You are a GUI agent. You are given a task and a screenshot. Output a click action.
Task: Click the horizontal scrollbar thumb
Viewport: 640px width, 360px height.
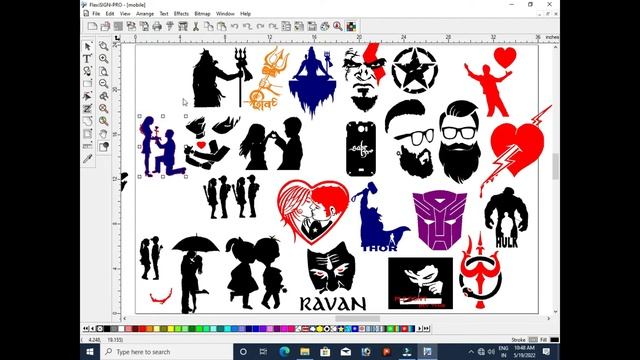[358, 318]
